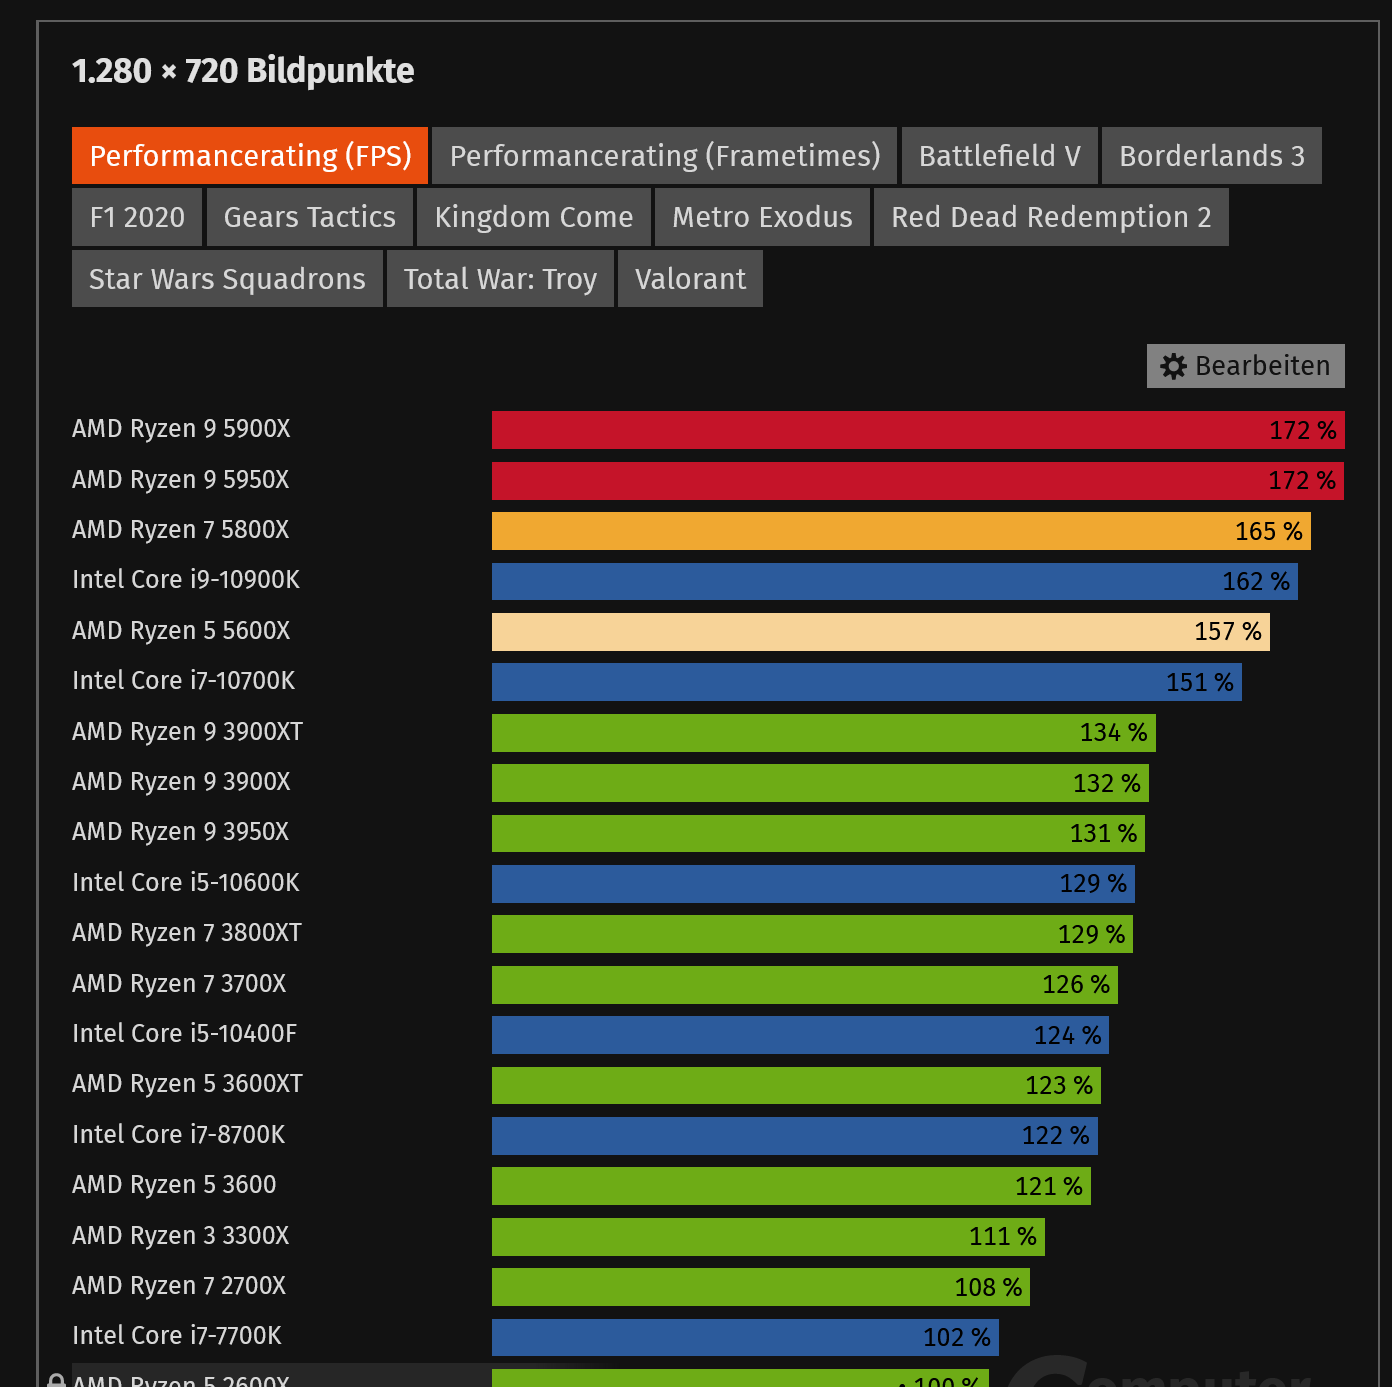Image resolution: width=1392 pixels, height=1387 pixels.
Task: Select the AMD Ryzen 7 5800X row
Action: click(x=708, y=530)
